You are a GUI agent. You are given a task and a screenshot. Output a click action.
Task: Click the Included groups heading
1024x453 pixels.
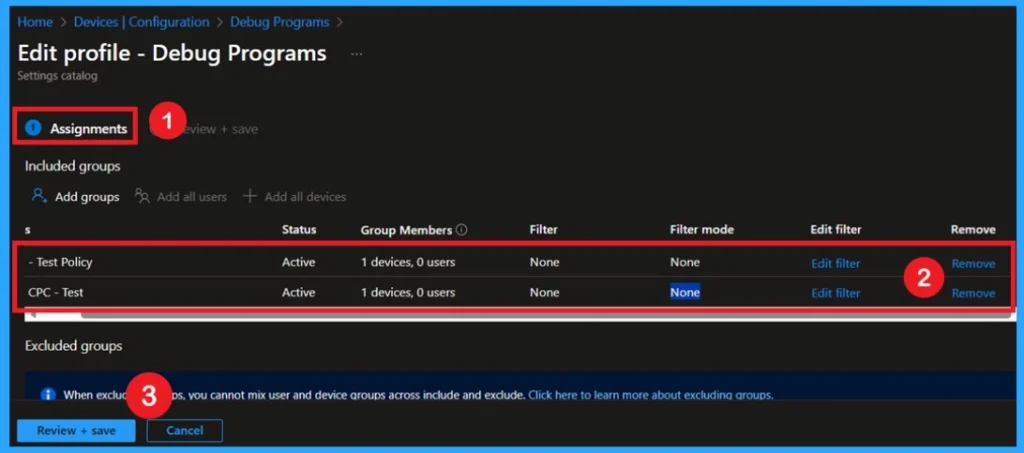coord(72,166)
